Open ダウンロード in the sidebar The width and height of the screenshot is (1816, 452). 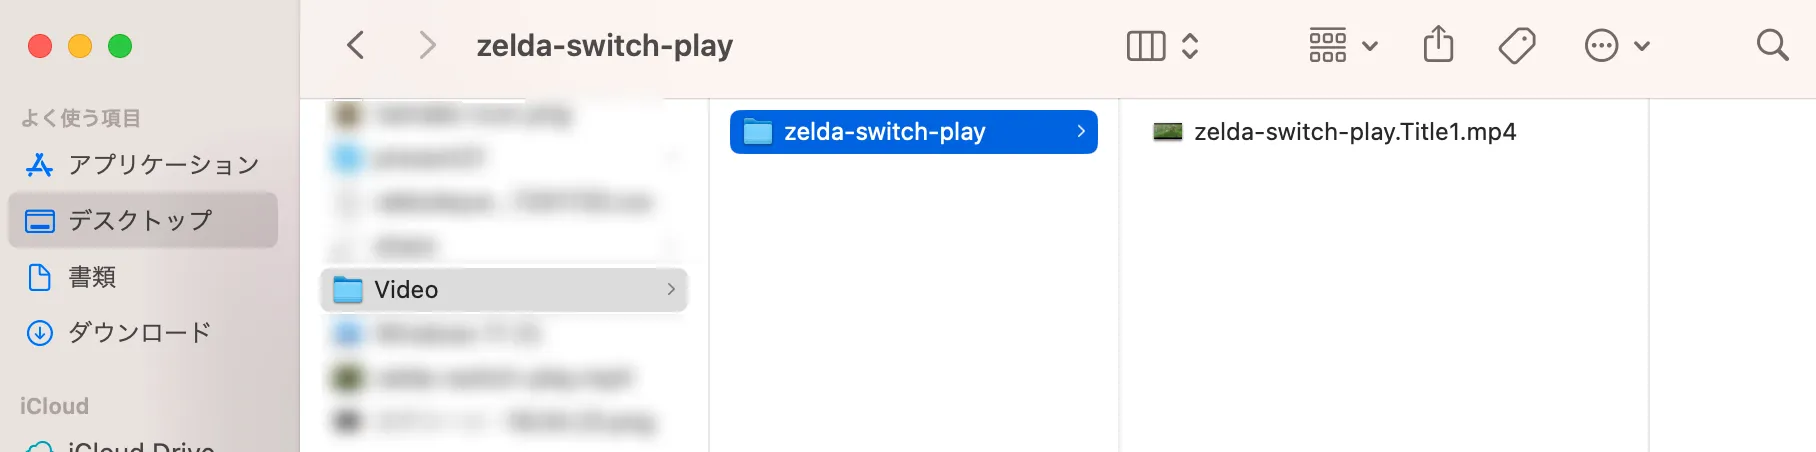[140, 333]
